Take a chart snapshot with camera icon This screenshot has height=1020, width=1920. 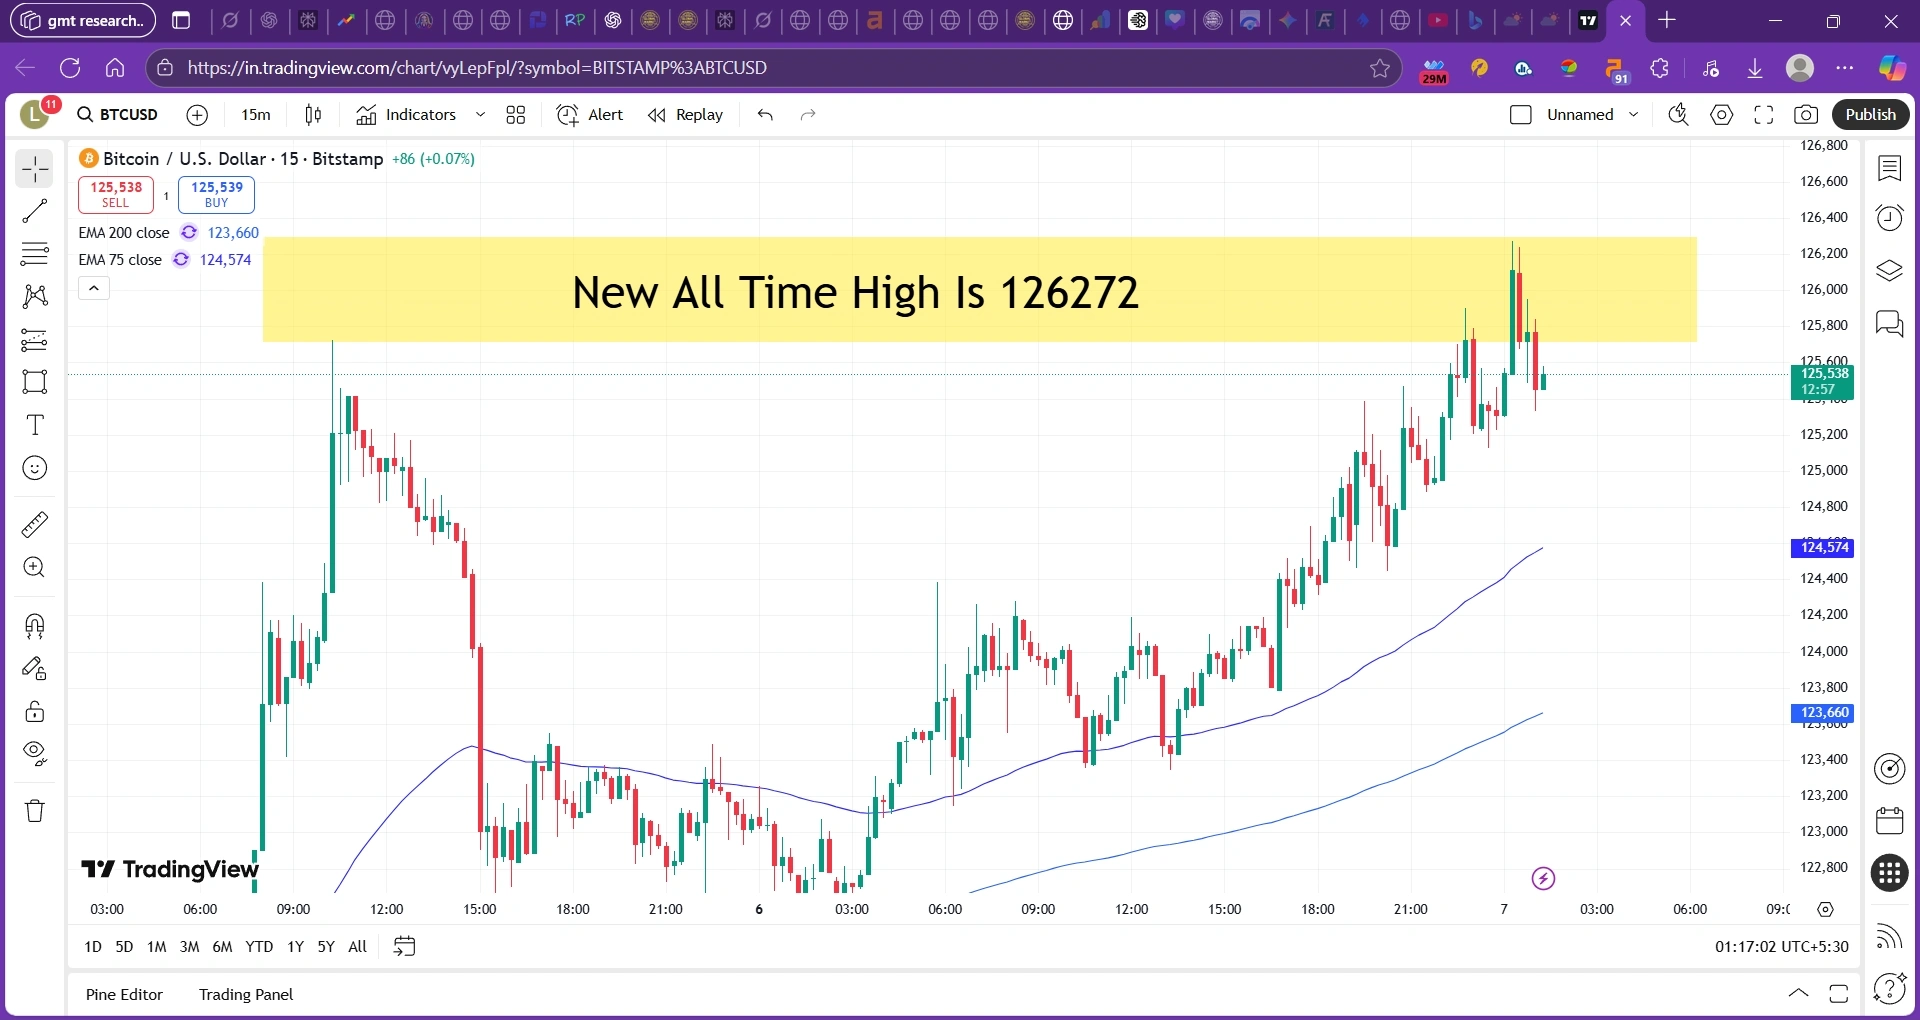tap(1806, 115)
